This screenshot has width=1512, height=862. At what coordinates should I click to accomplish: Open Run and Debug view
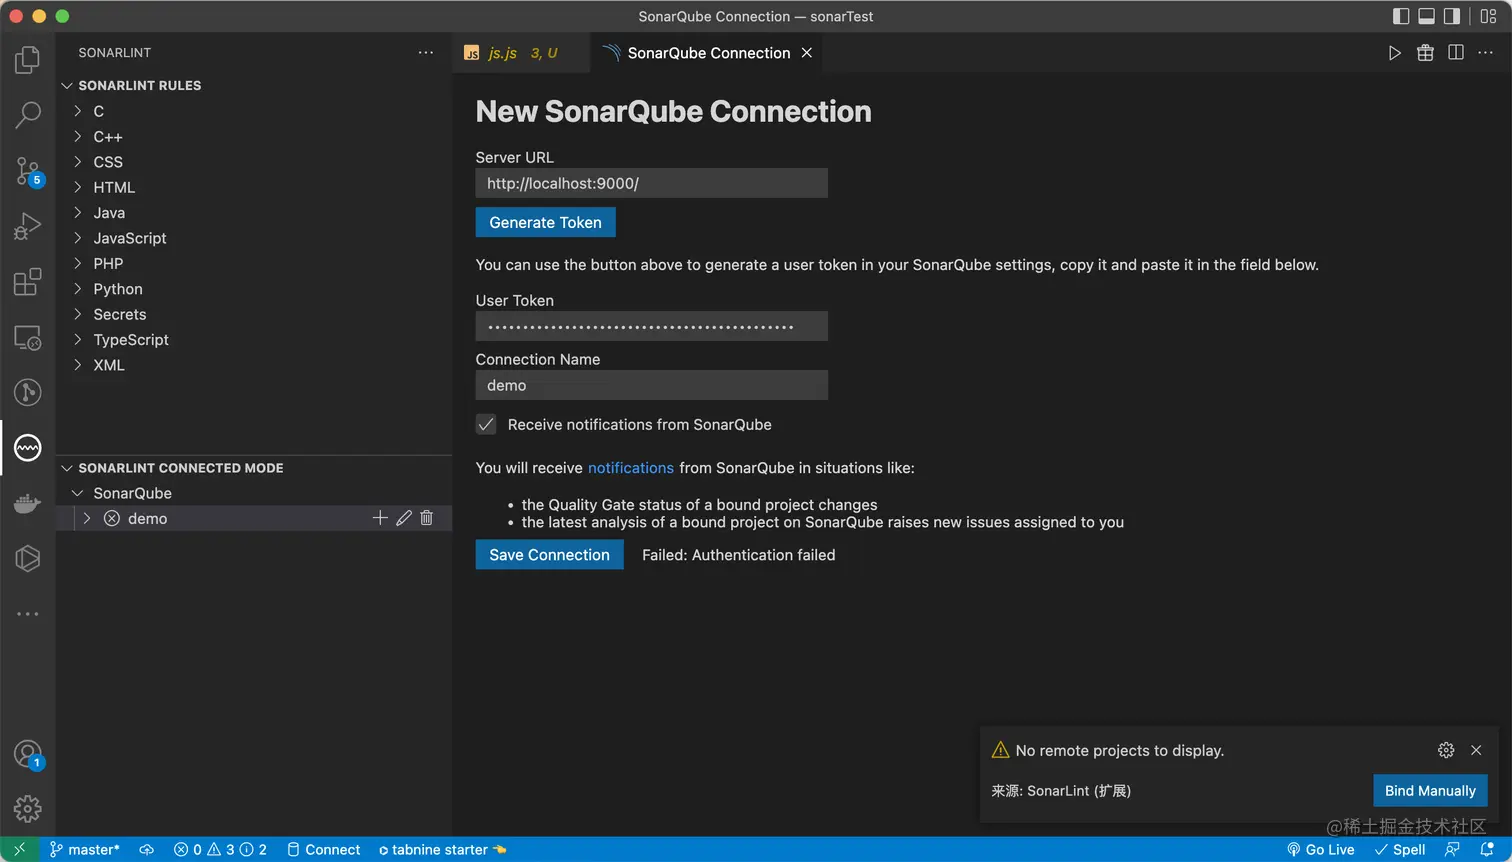pyautogui.click(x=28, y=227)
